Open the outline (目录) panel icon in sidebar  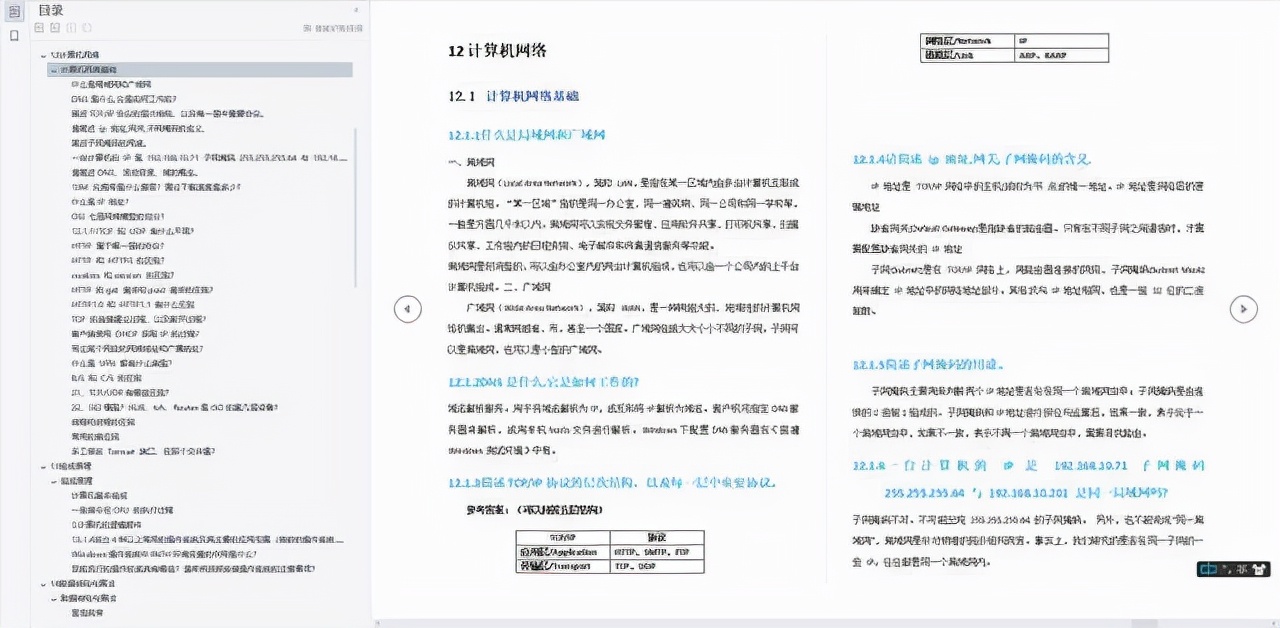(14, 11)
